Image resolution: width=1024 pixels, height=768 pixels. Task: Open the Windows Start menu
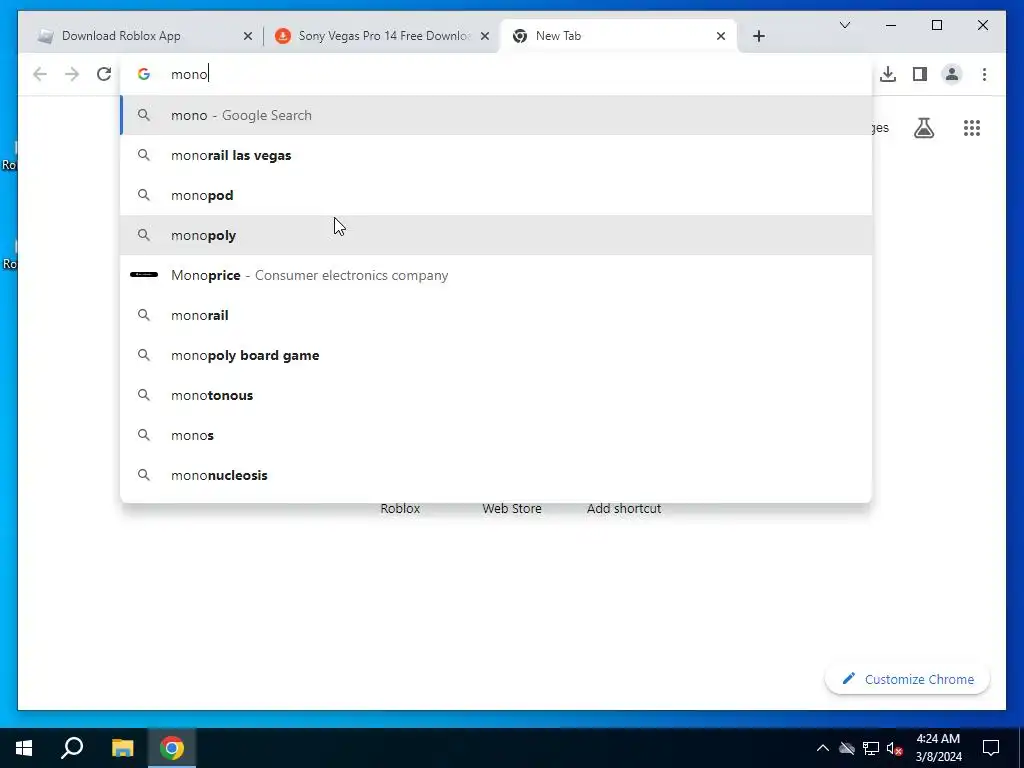pyautogui.click(x=24, y=748)
